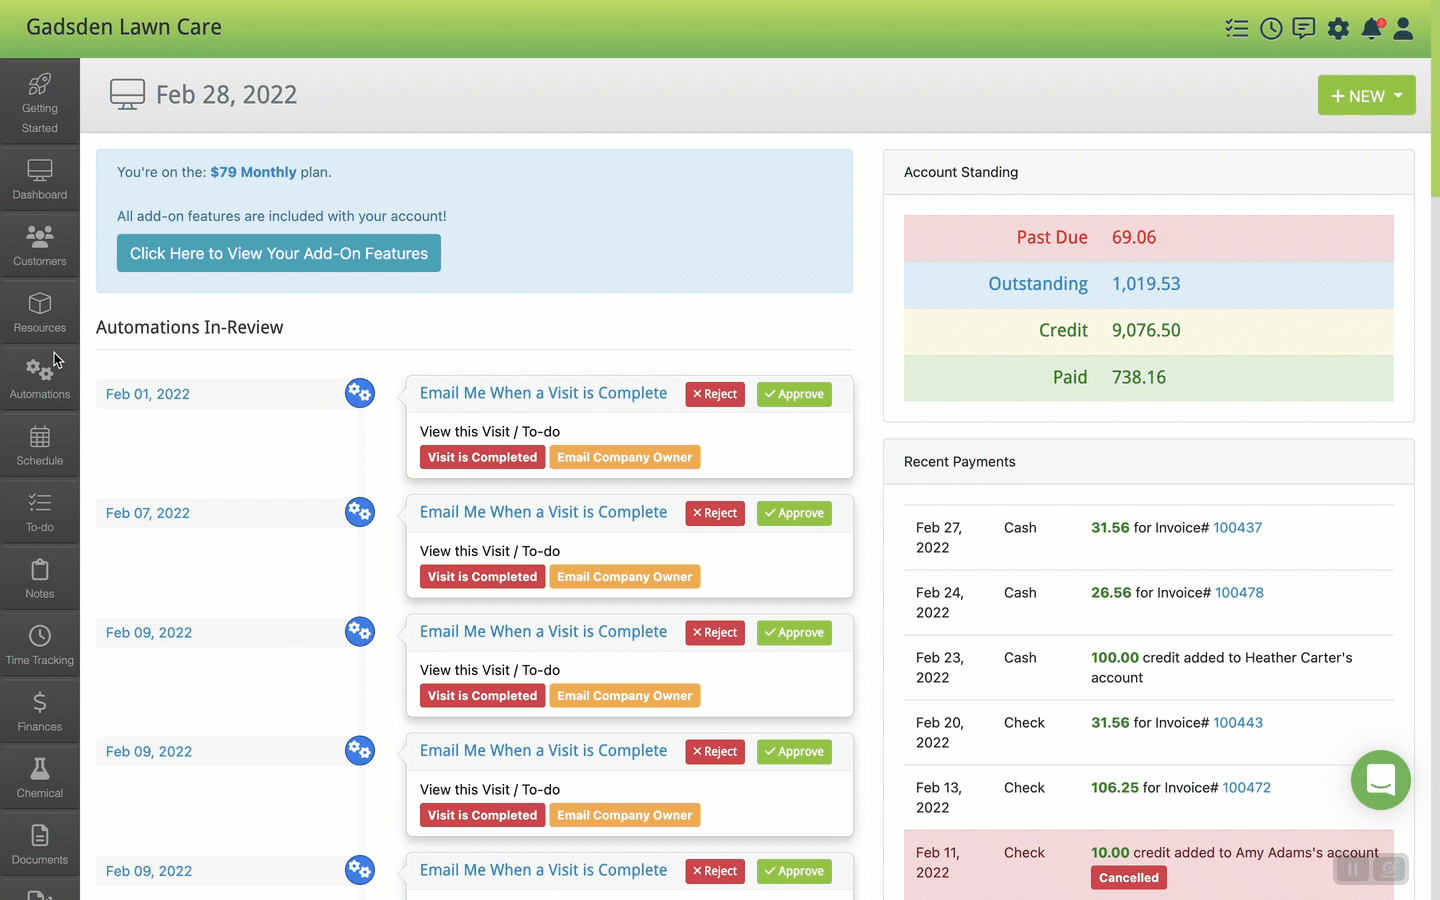The image size is (1440, 900).
Task: Click the automation gear badge for Feb 07, 2022
Action: tap(360, 512)
